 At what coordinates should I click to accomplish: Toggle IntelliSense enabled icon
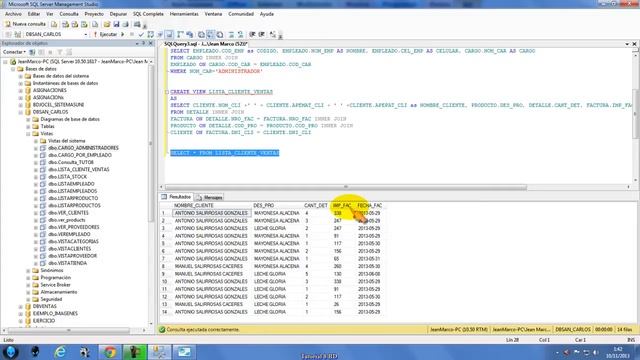tap(169, 35)
